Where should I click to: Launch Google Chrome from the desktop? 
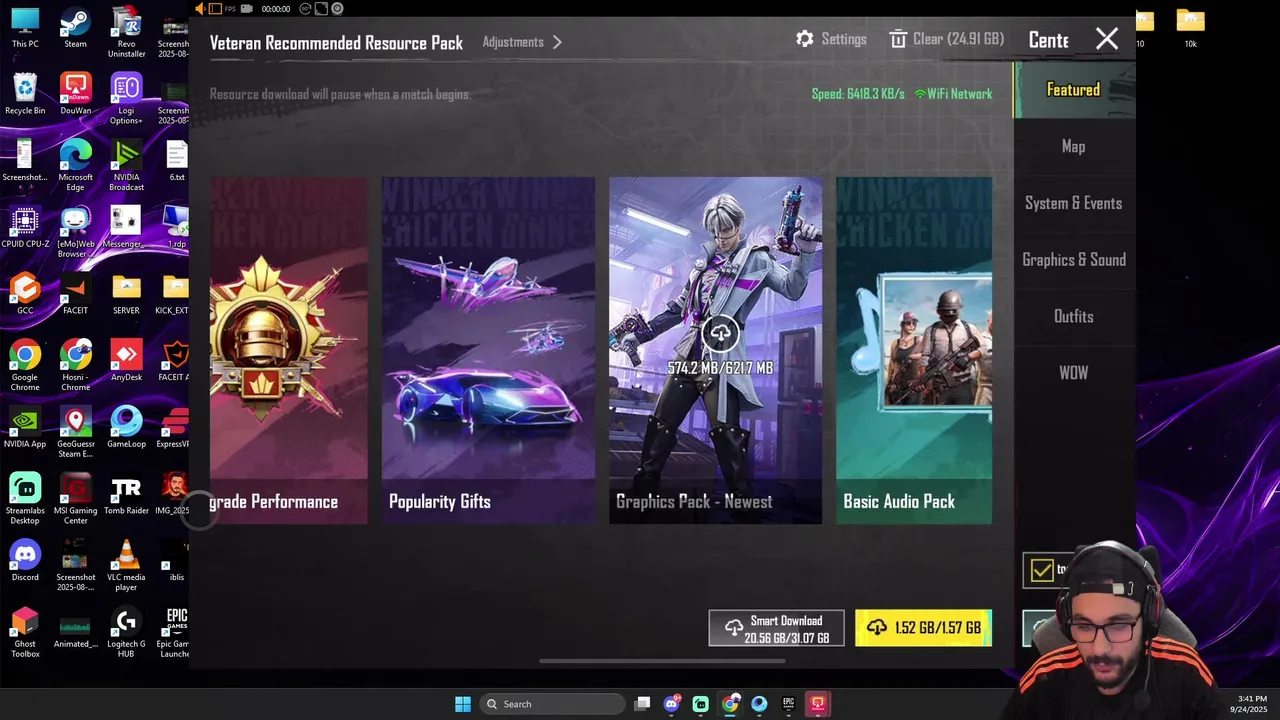[25, 365]
